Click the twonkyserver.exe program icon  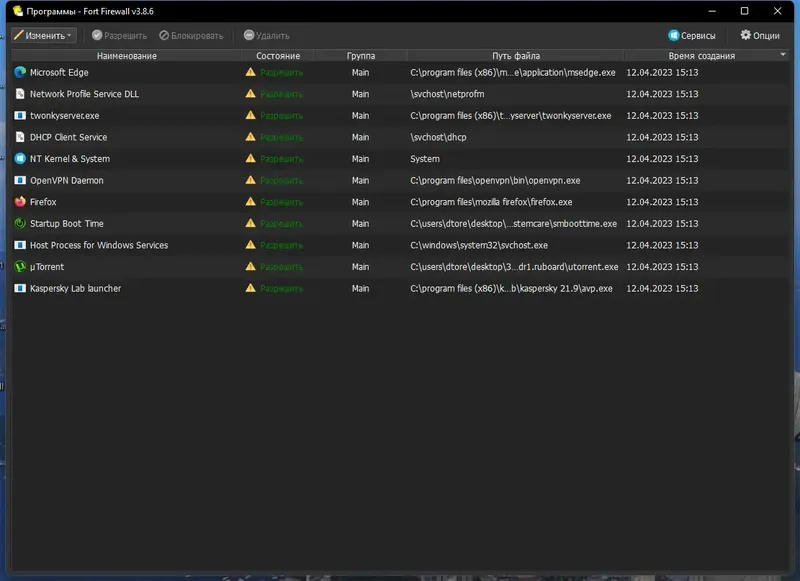20,115
